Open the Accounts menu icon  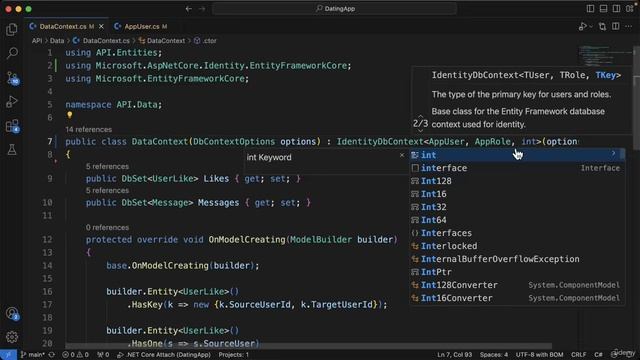[12, 313]
